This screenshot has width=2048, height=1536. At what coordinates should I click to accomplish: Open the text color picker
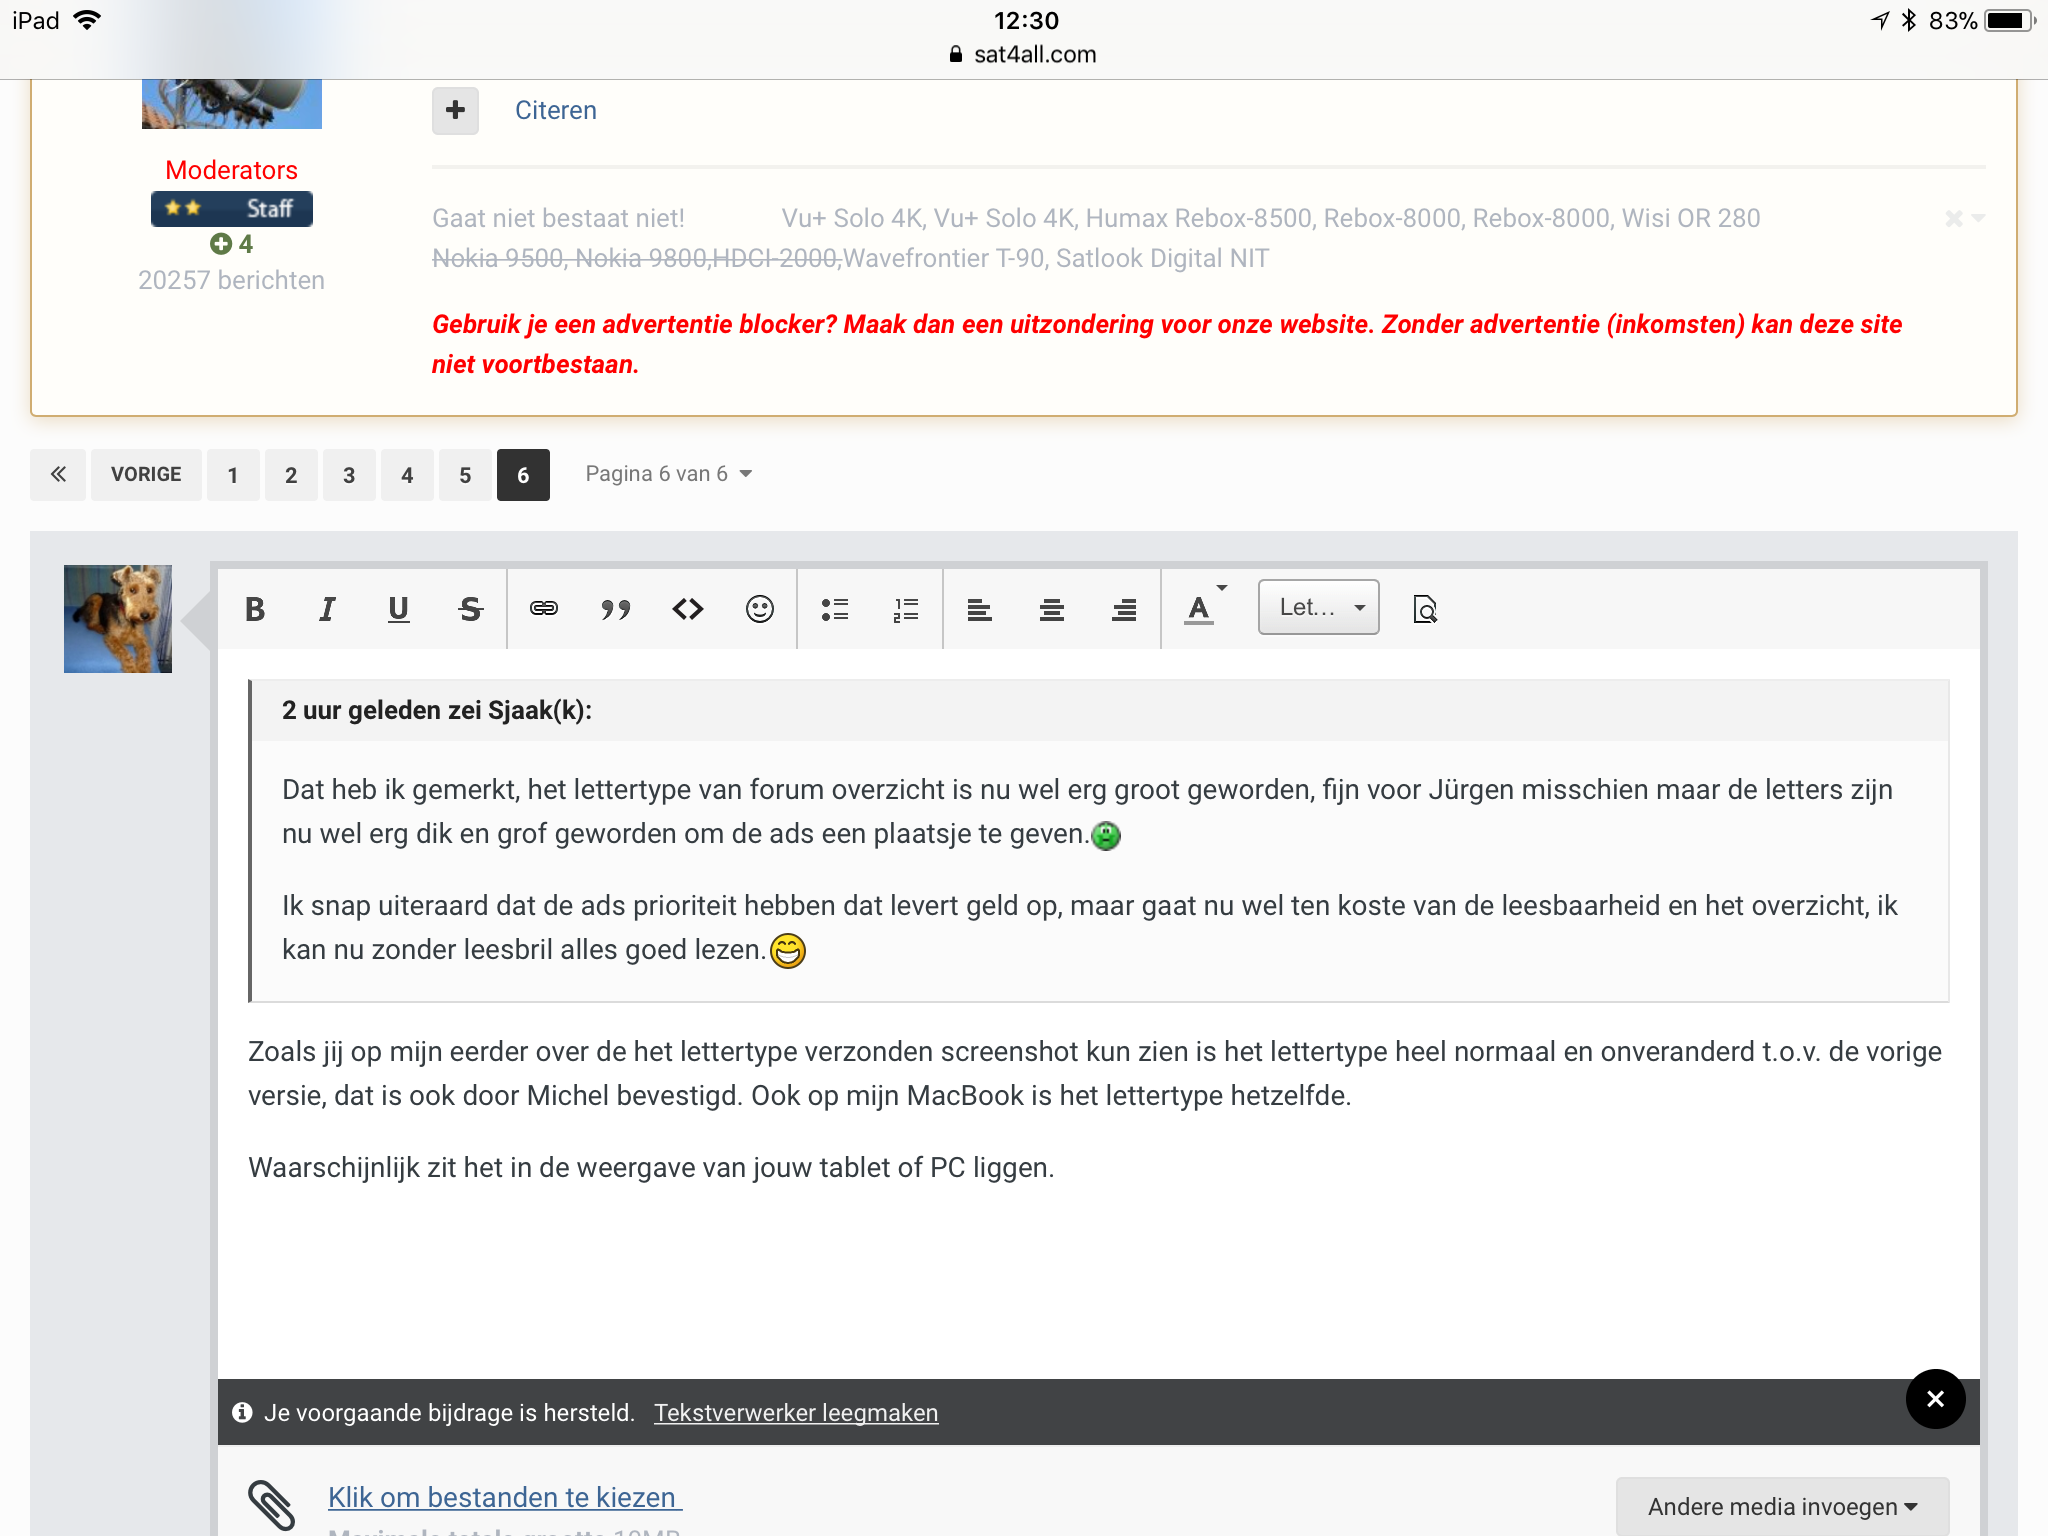click(x=1204, y=607)
